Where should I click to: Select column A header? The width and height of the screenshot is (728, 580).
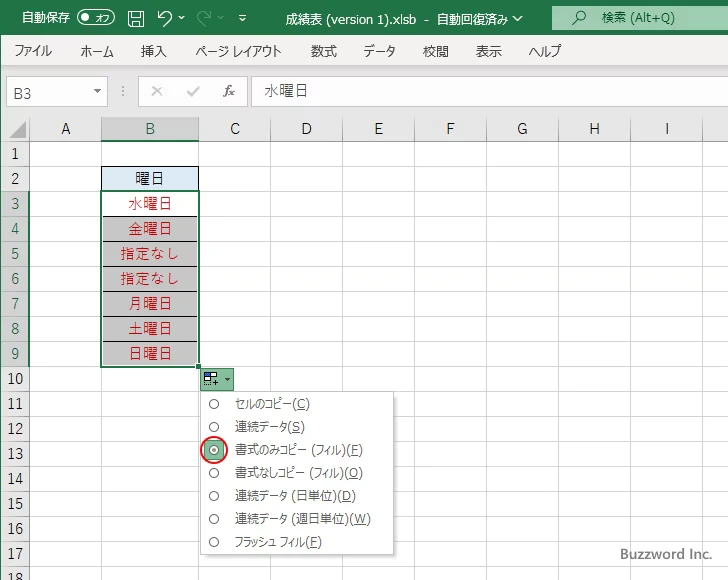(x=65, y=129)
